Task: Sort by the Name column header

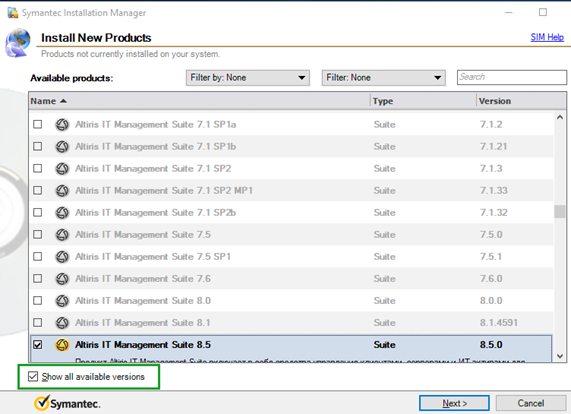Action: (199, 101)
